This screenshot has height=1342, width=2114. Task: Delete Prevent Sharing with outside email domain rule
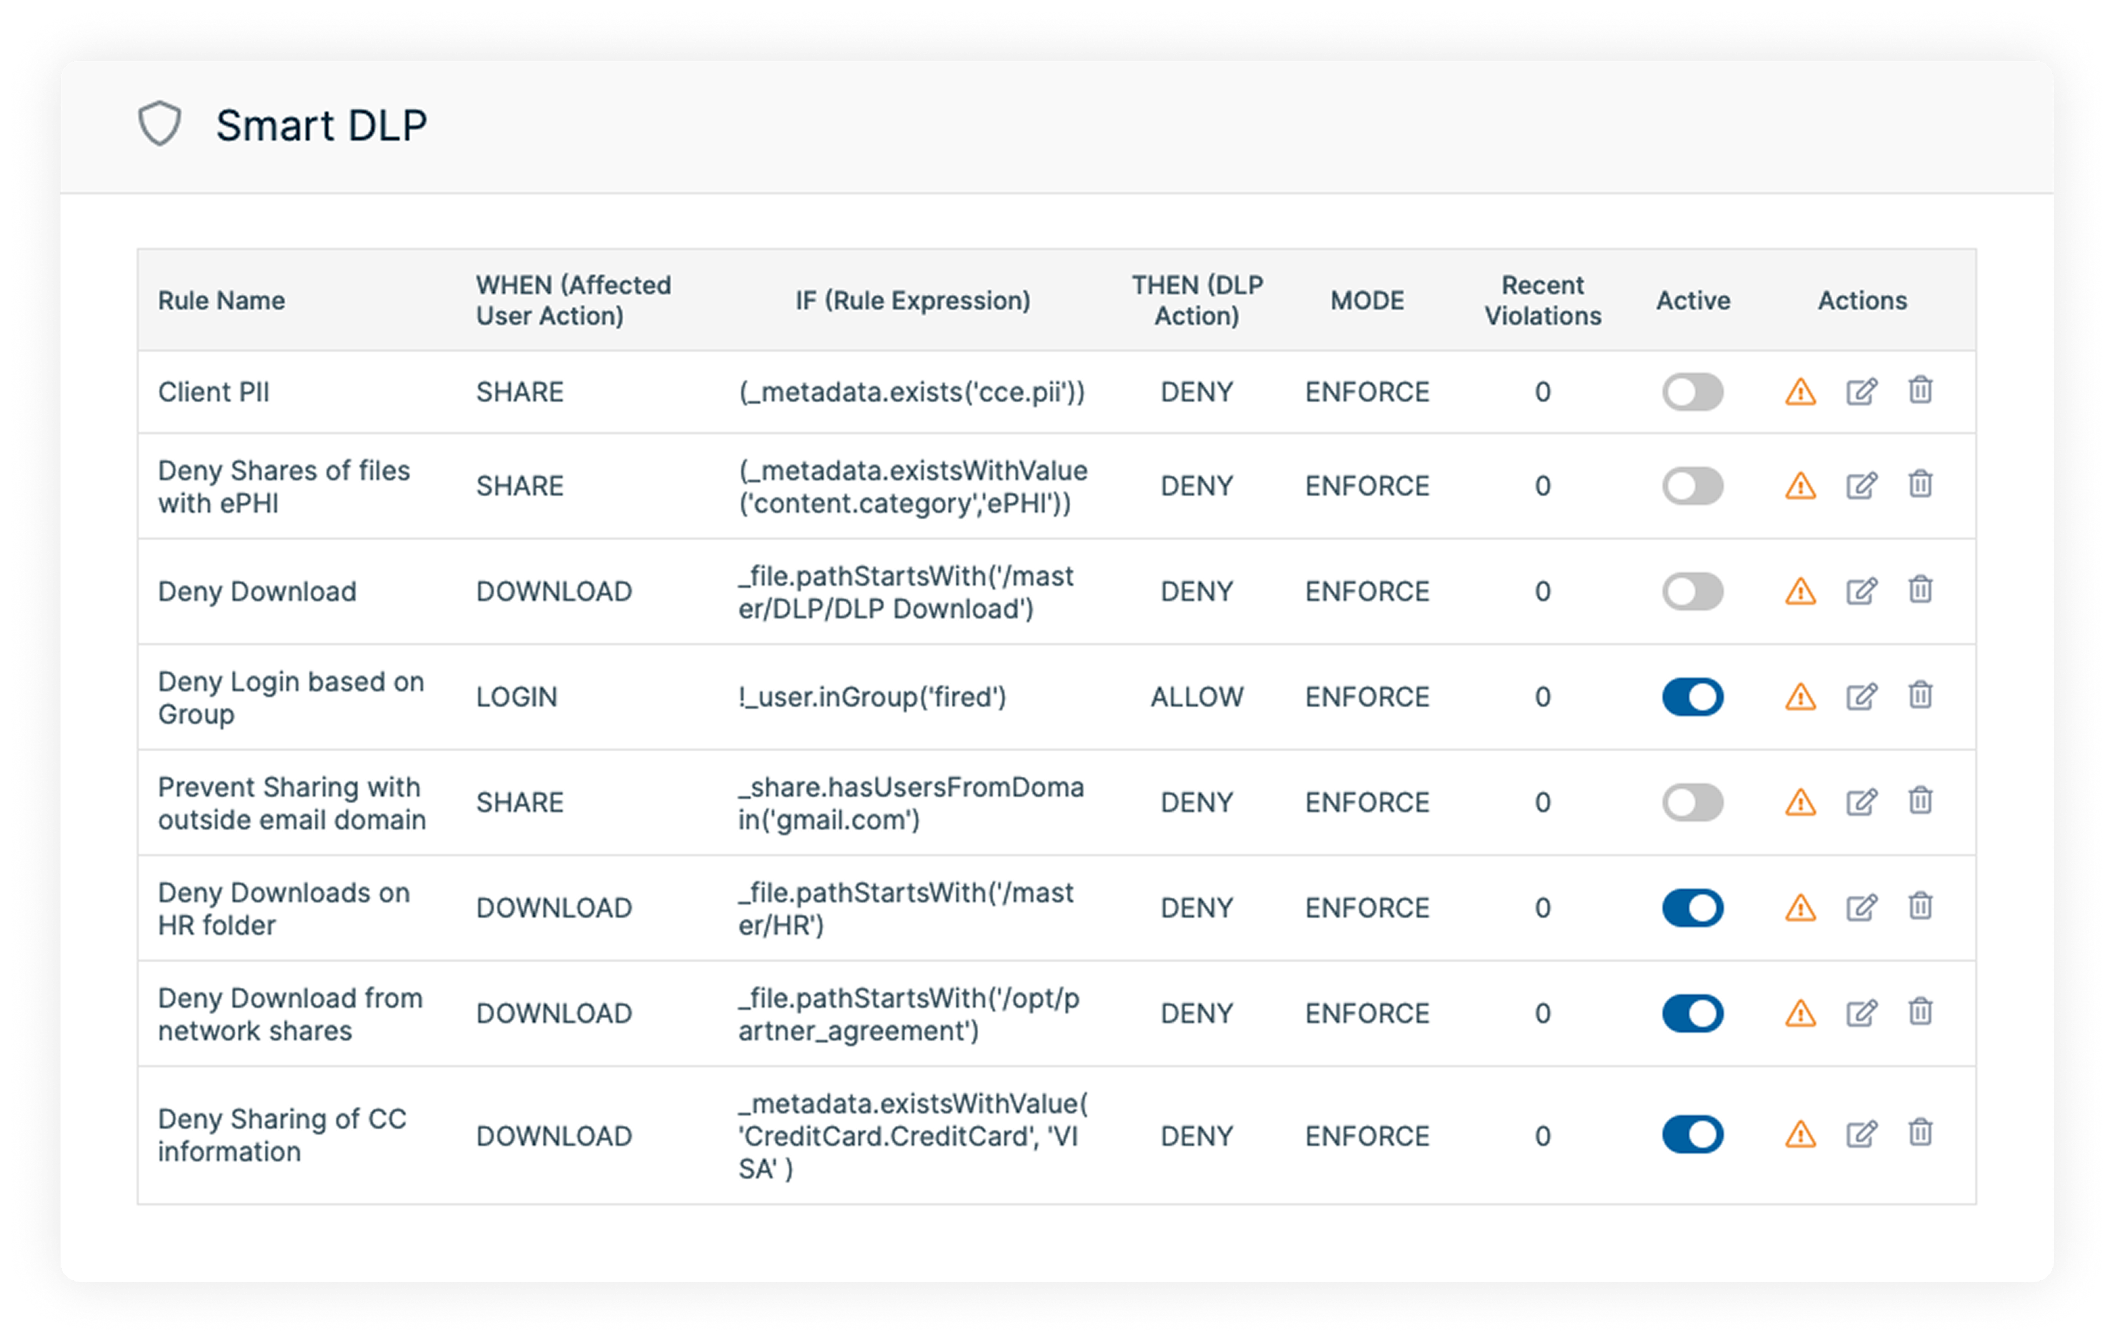(x=1920, y=801)
